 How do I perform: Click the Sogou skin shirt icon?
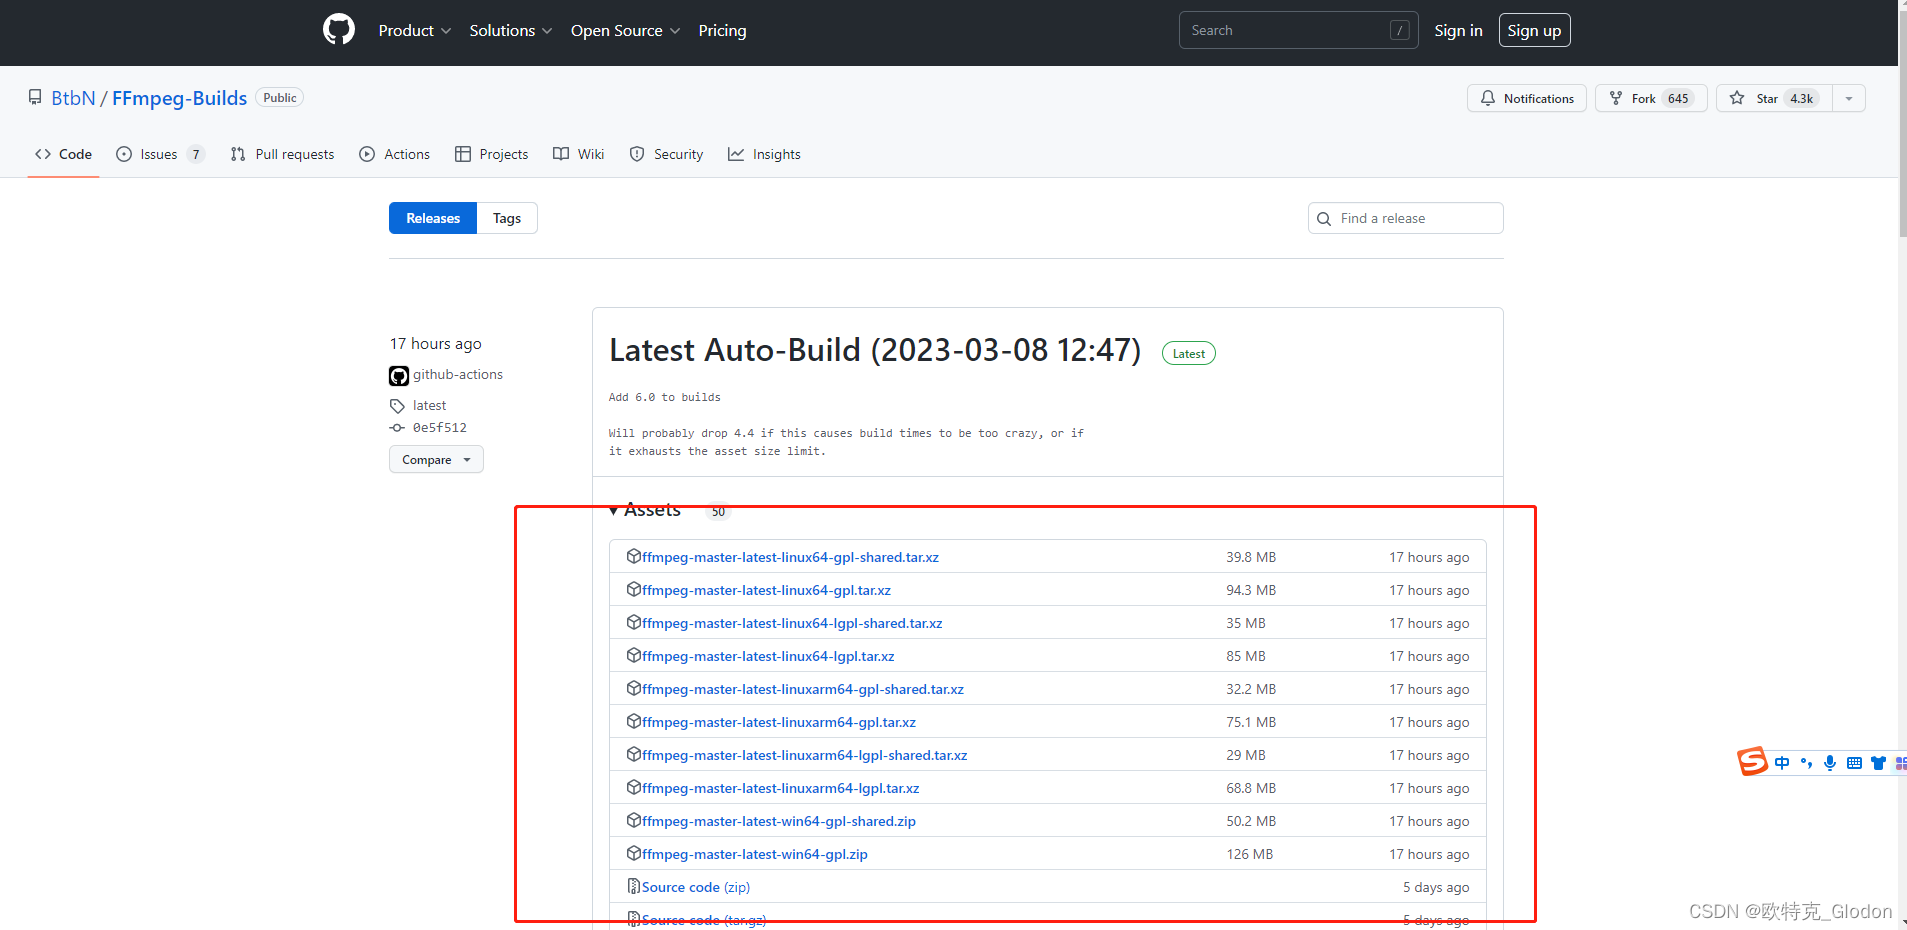pos(1878,763)
